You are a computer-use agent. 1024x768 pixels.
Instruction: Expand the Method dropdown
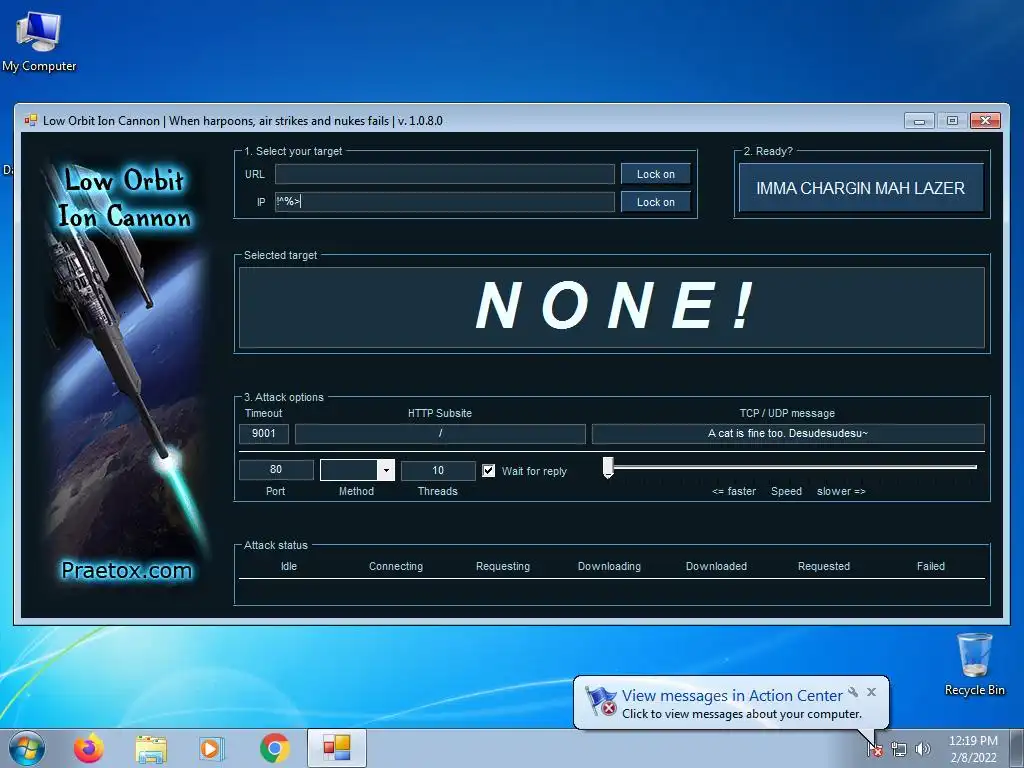[387, 470]
